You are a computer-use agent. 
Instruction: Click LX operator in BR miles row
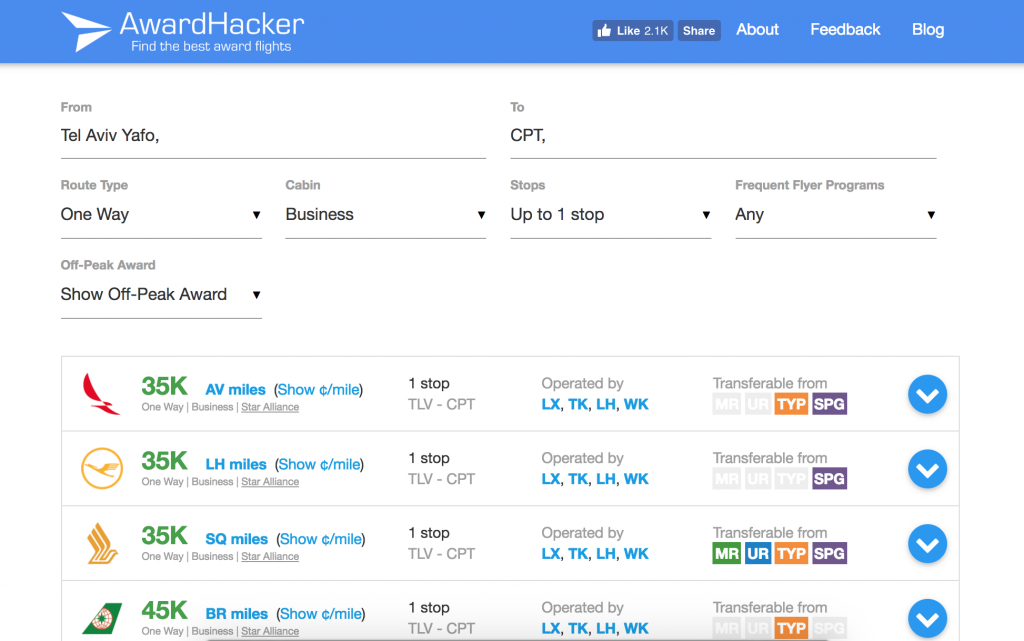(551, 629)
